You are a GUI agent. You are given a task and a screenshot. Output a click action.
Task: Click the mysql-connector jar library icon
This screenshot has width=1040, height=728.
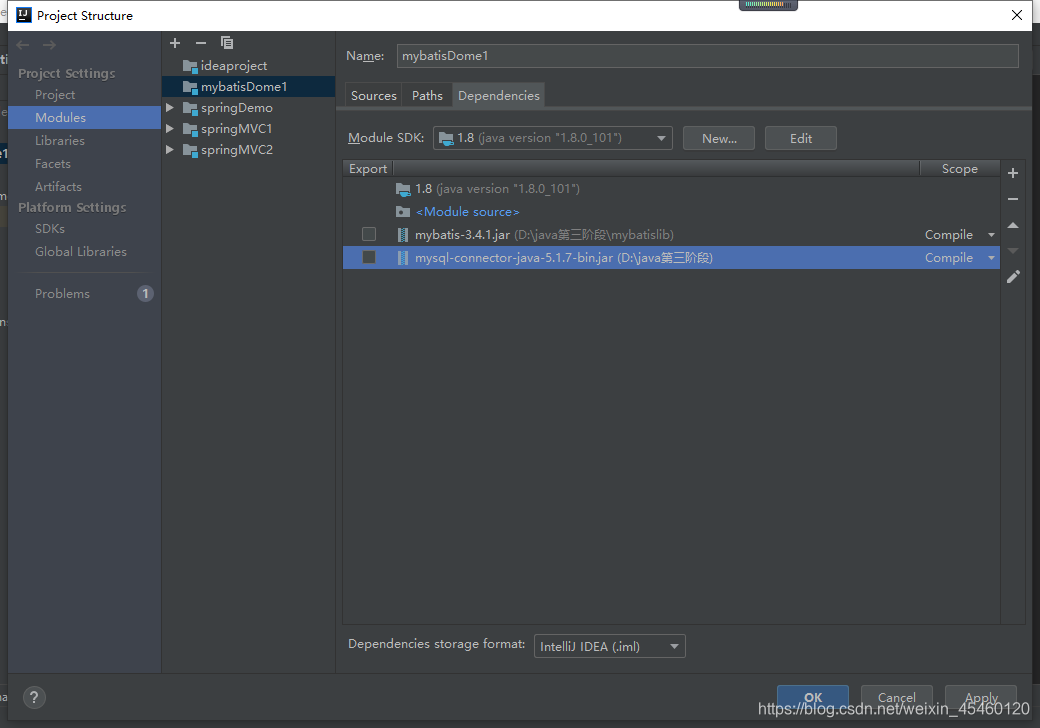[403, 258]
